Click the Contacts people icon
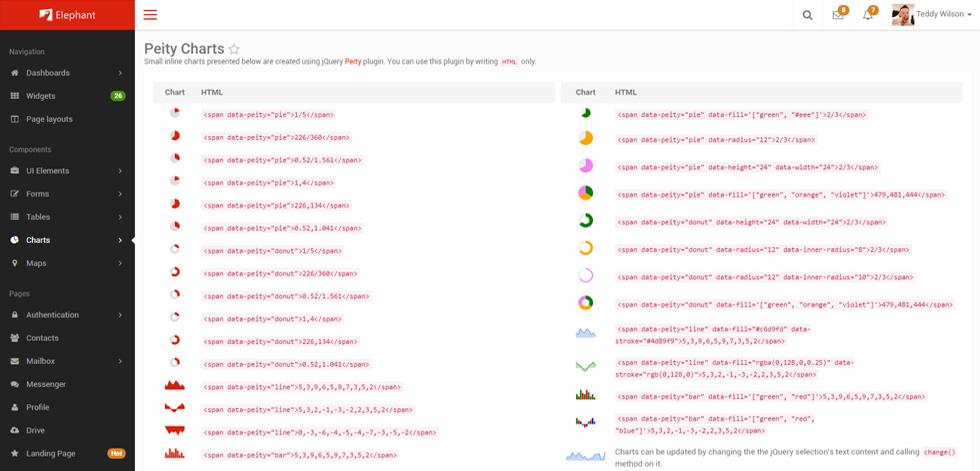This screenshot has width=980, height=471. (15, 338)
